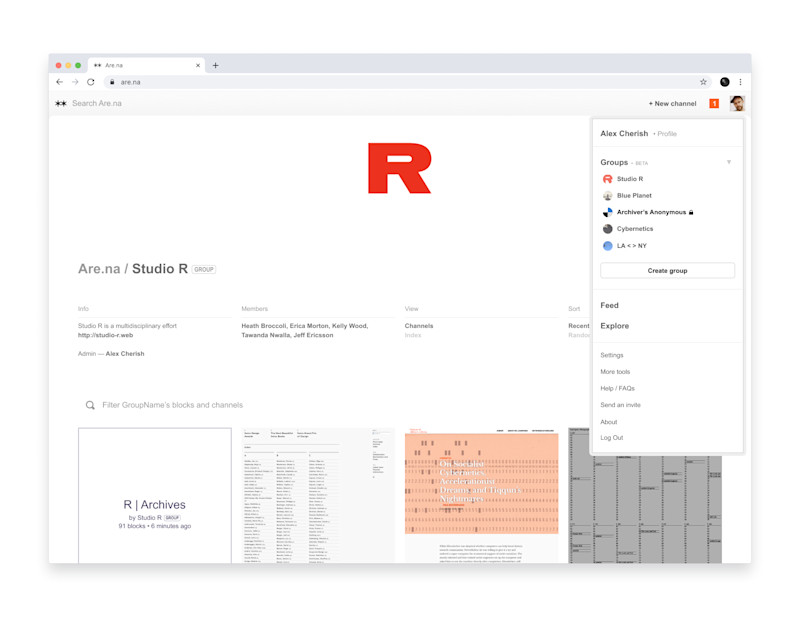This screenshot has height=617, width=800.
Task: Open the R | Archives channel card
Action: click(155, 495)
